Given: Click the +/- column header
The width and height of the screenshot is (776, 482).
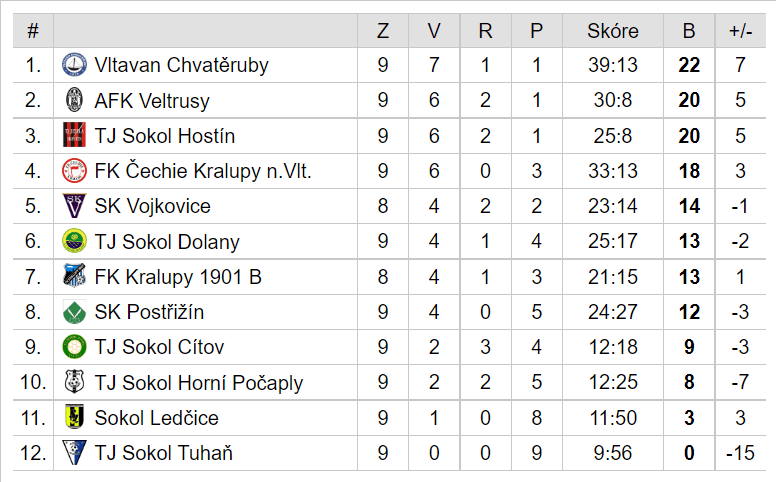Looking at the screenshot, I should click(740, 31).
